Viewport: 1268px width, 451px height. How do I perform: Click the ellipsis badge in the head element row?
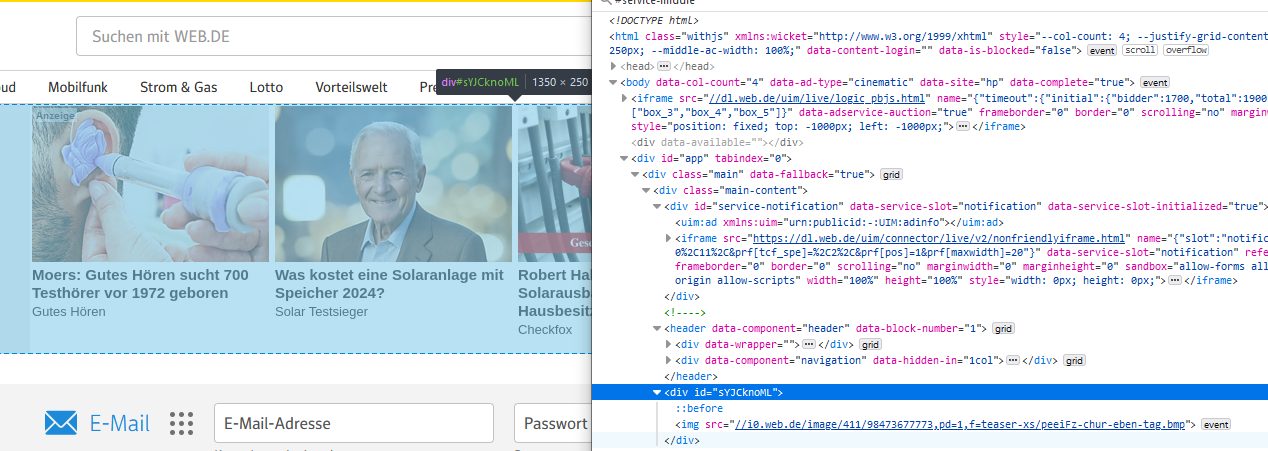663,66
